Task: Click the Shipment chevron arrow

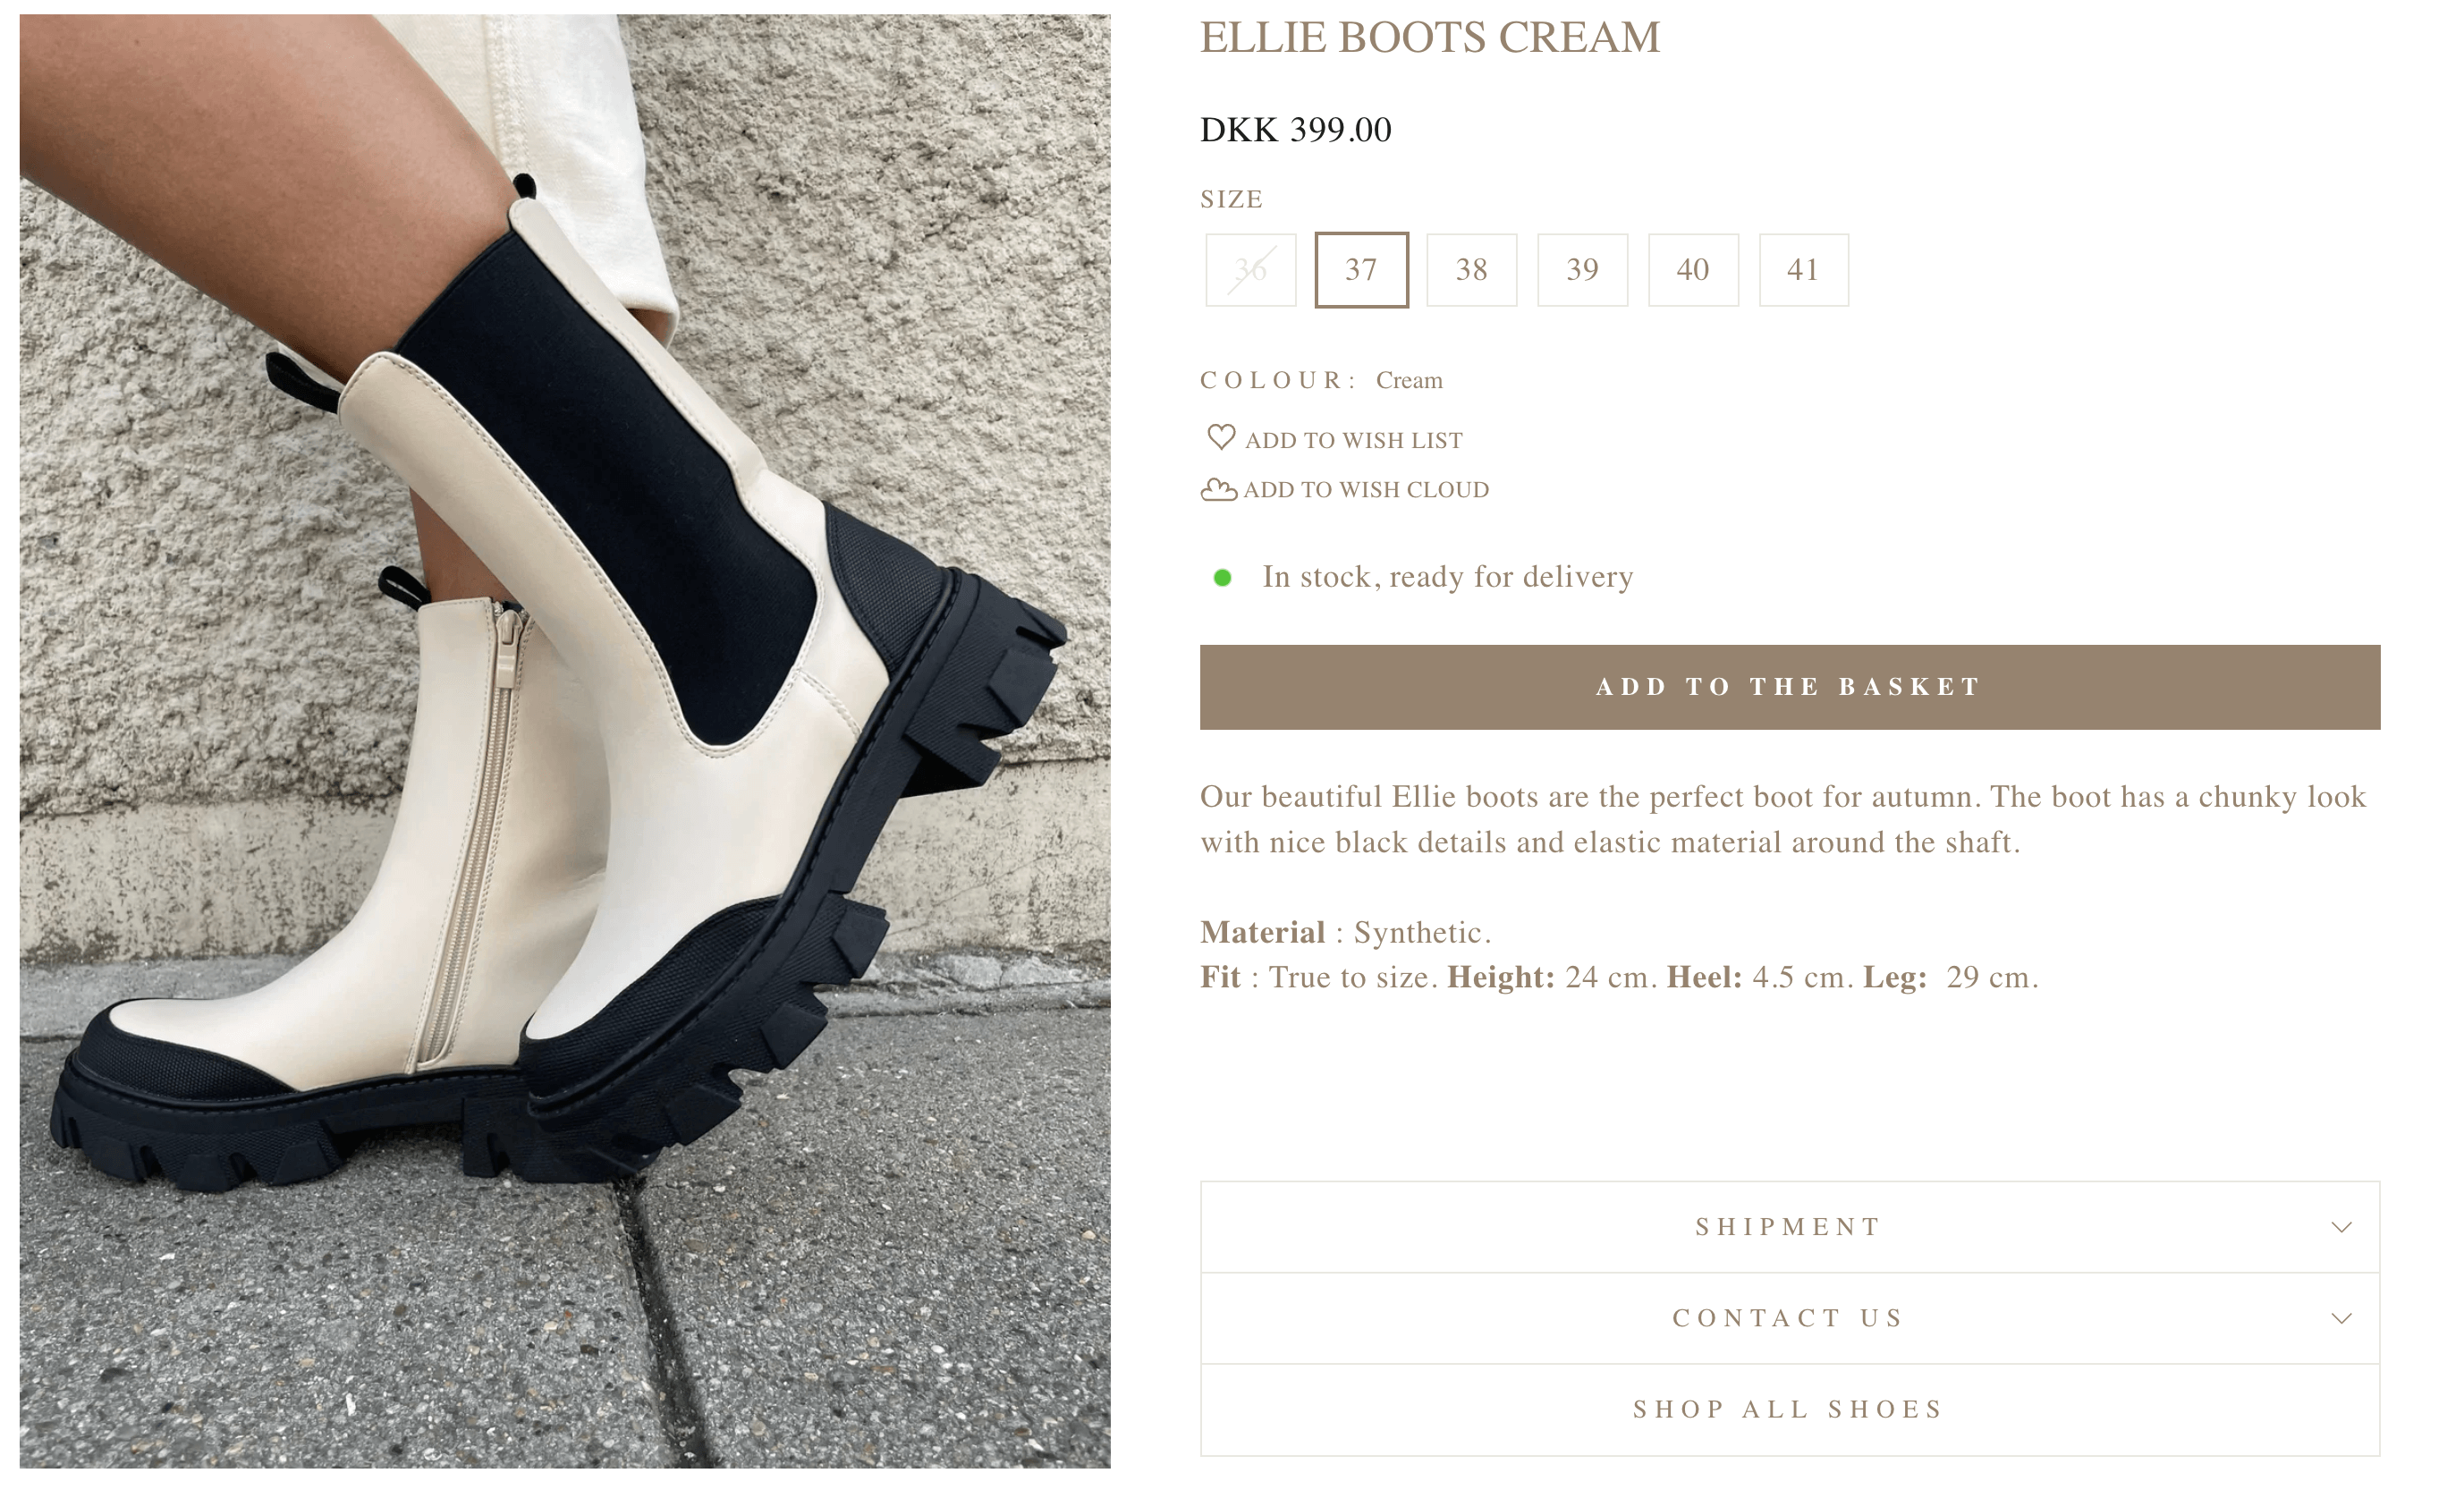Action: [x=2341, y=1227]
